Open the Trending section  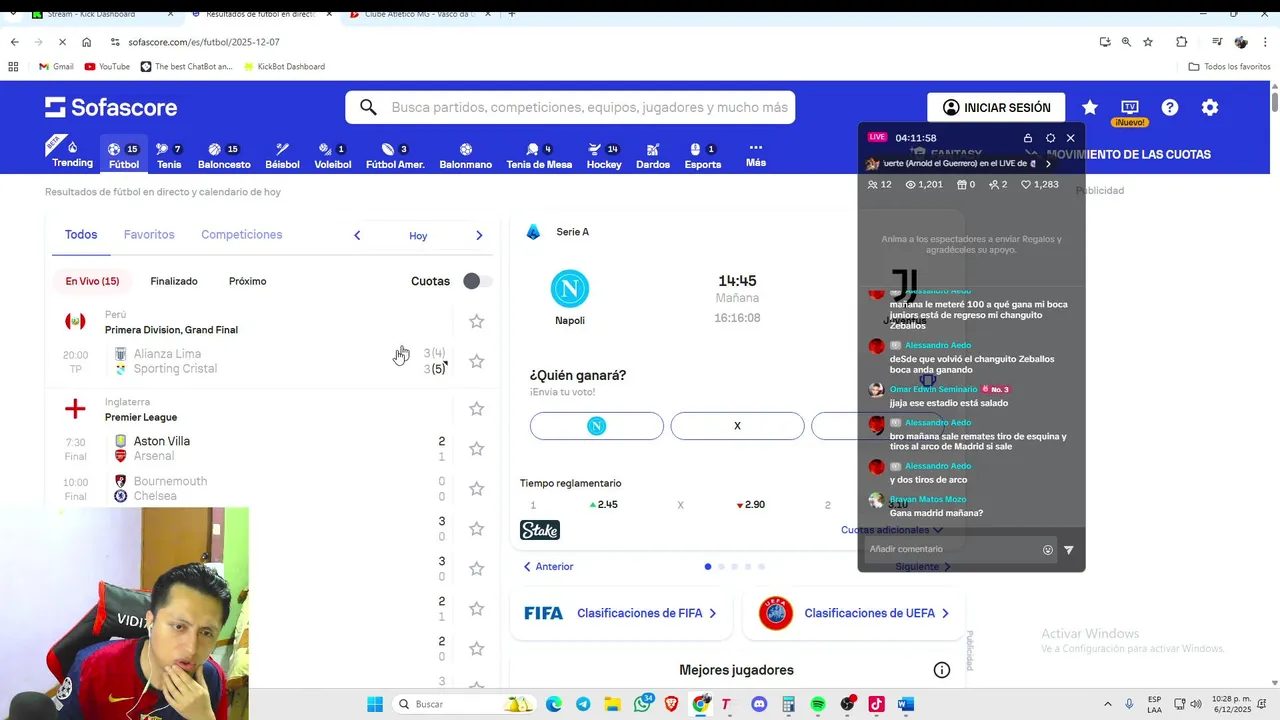pos(72,154)
